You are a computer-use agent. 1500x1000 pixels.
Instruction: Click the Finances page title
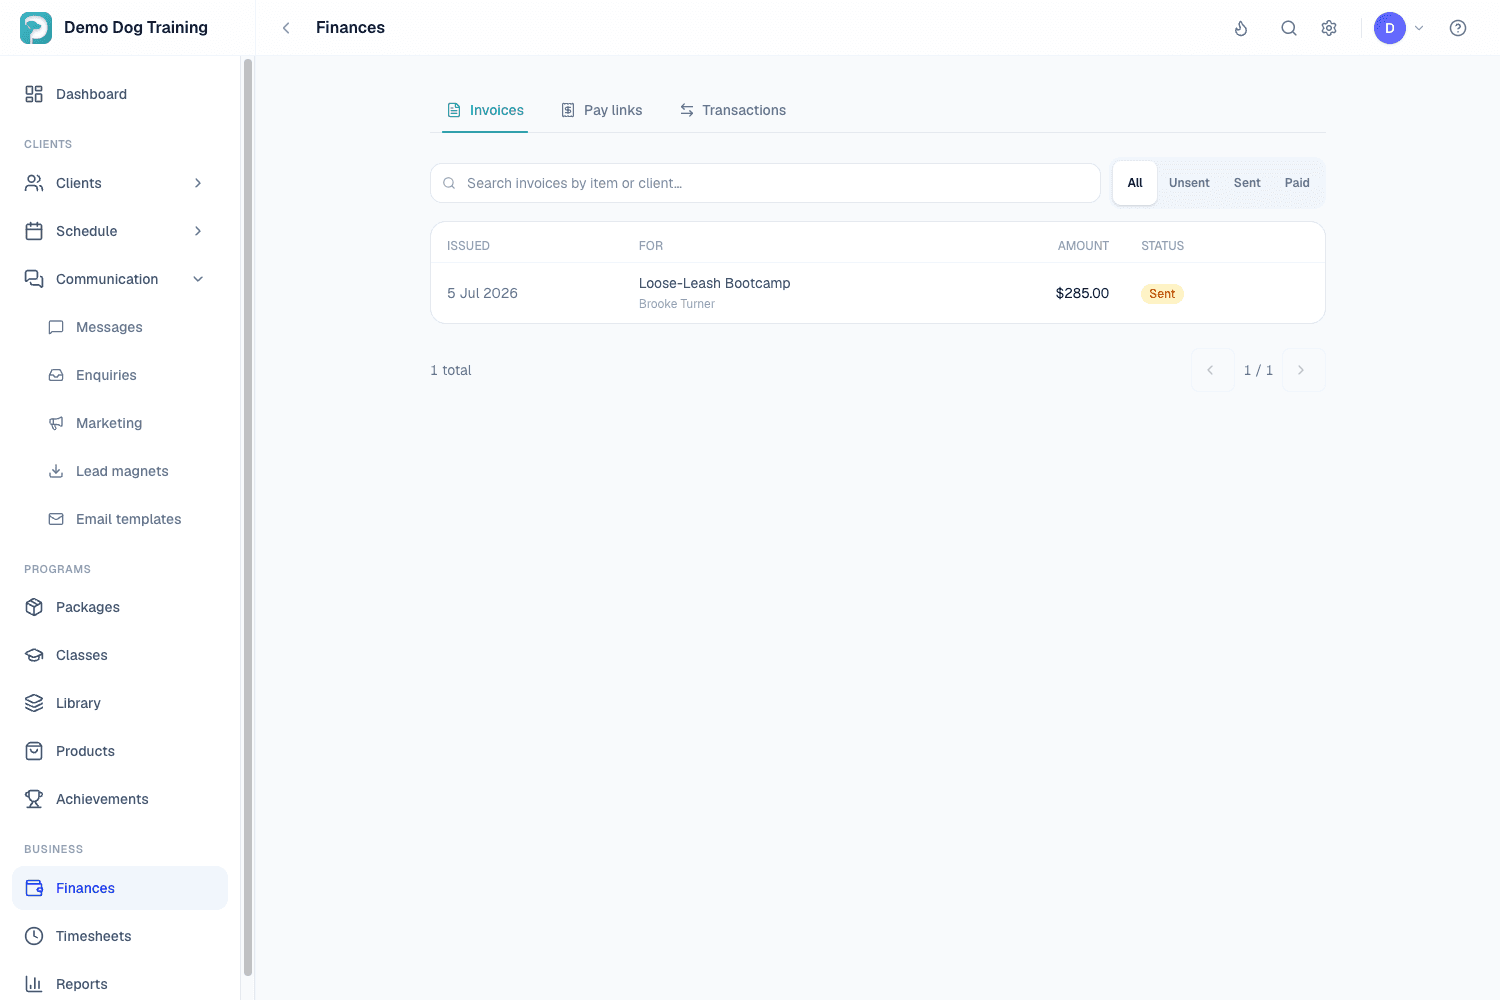350,28
